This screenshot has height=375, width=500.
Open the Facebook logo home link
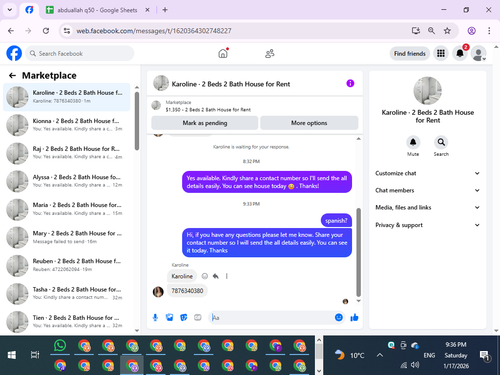point(14,53)
